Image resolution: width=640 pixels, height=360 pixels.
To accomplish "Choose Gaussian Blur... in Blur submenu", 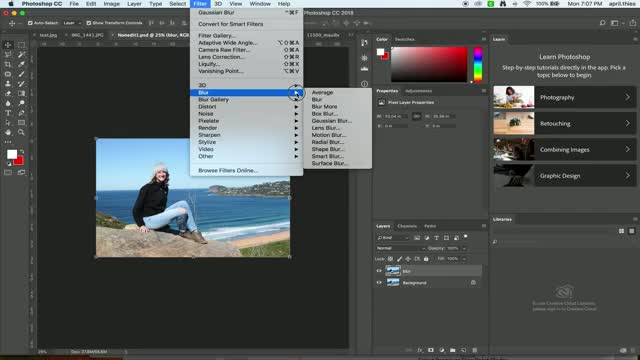I will click(331, 121).
